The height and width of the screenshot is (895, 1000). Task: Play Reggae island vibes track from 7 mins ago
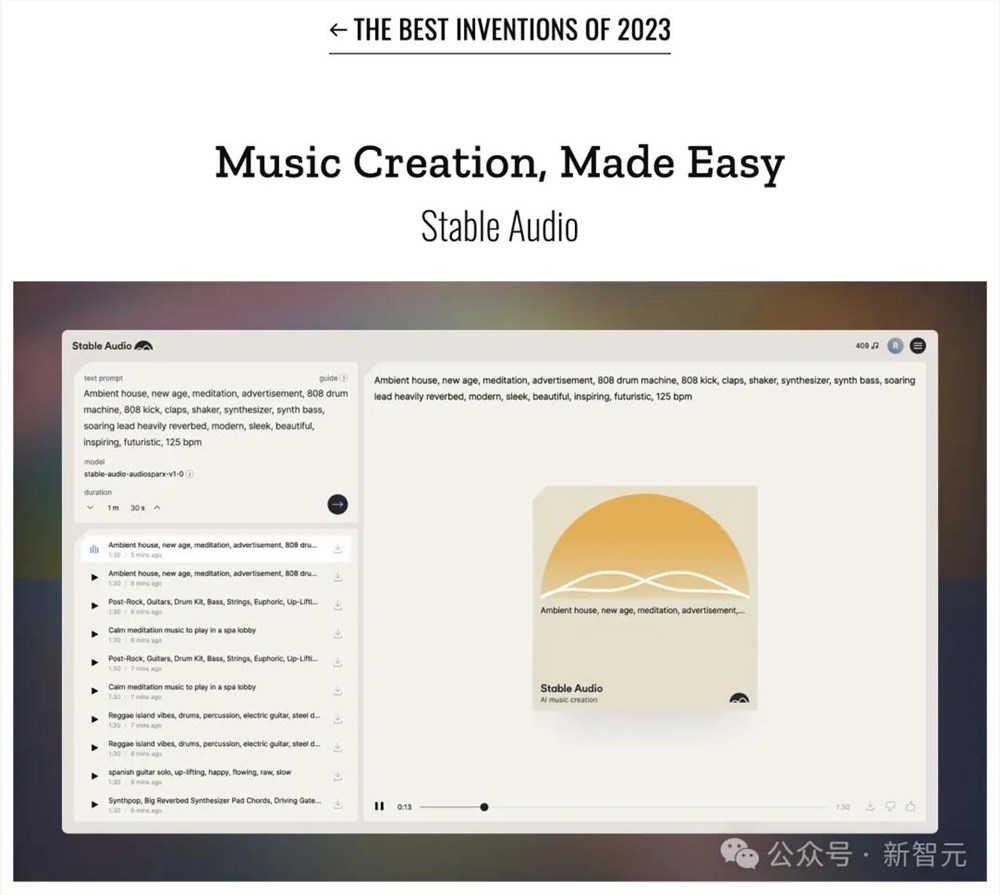[94, 720]
